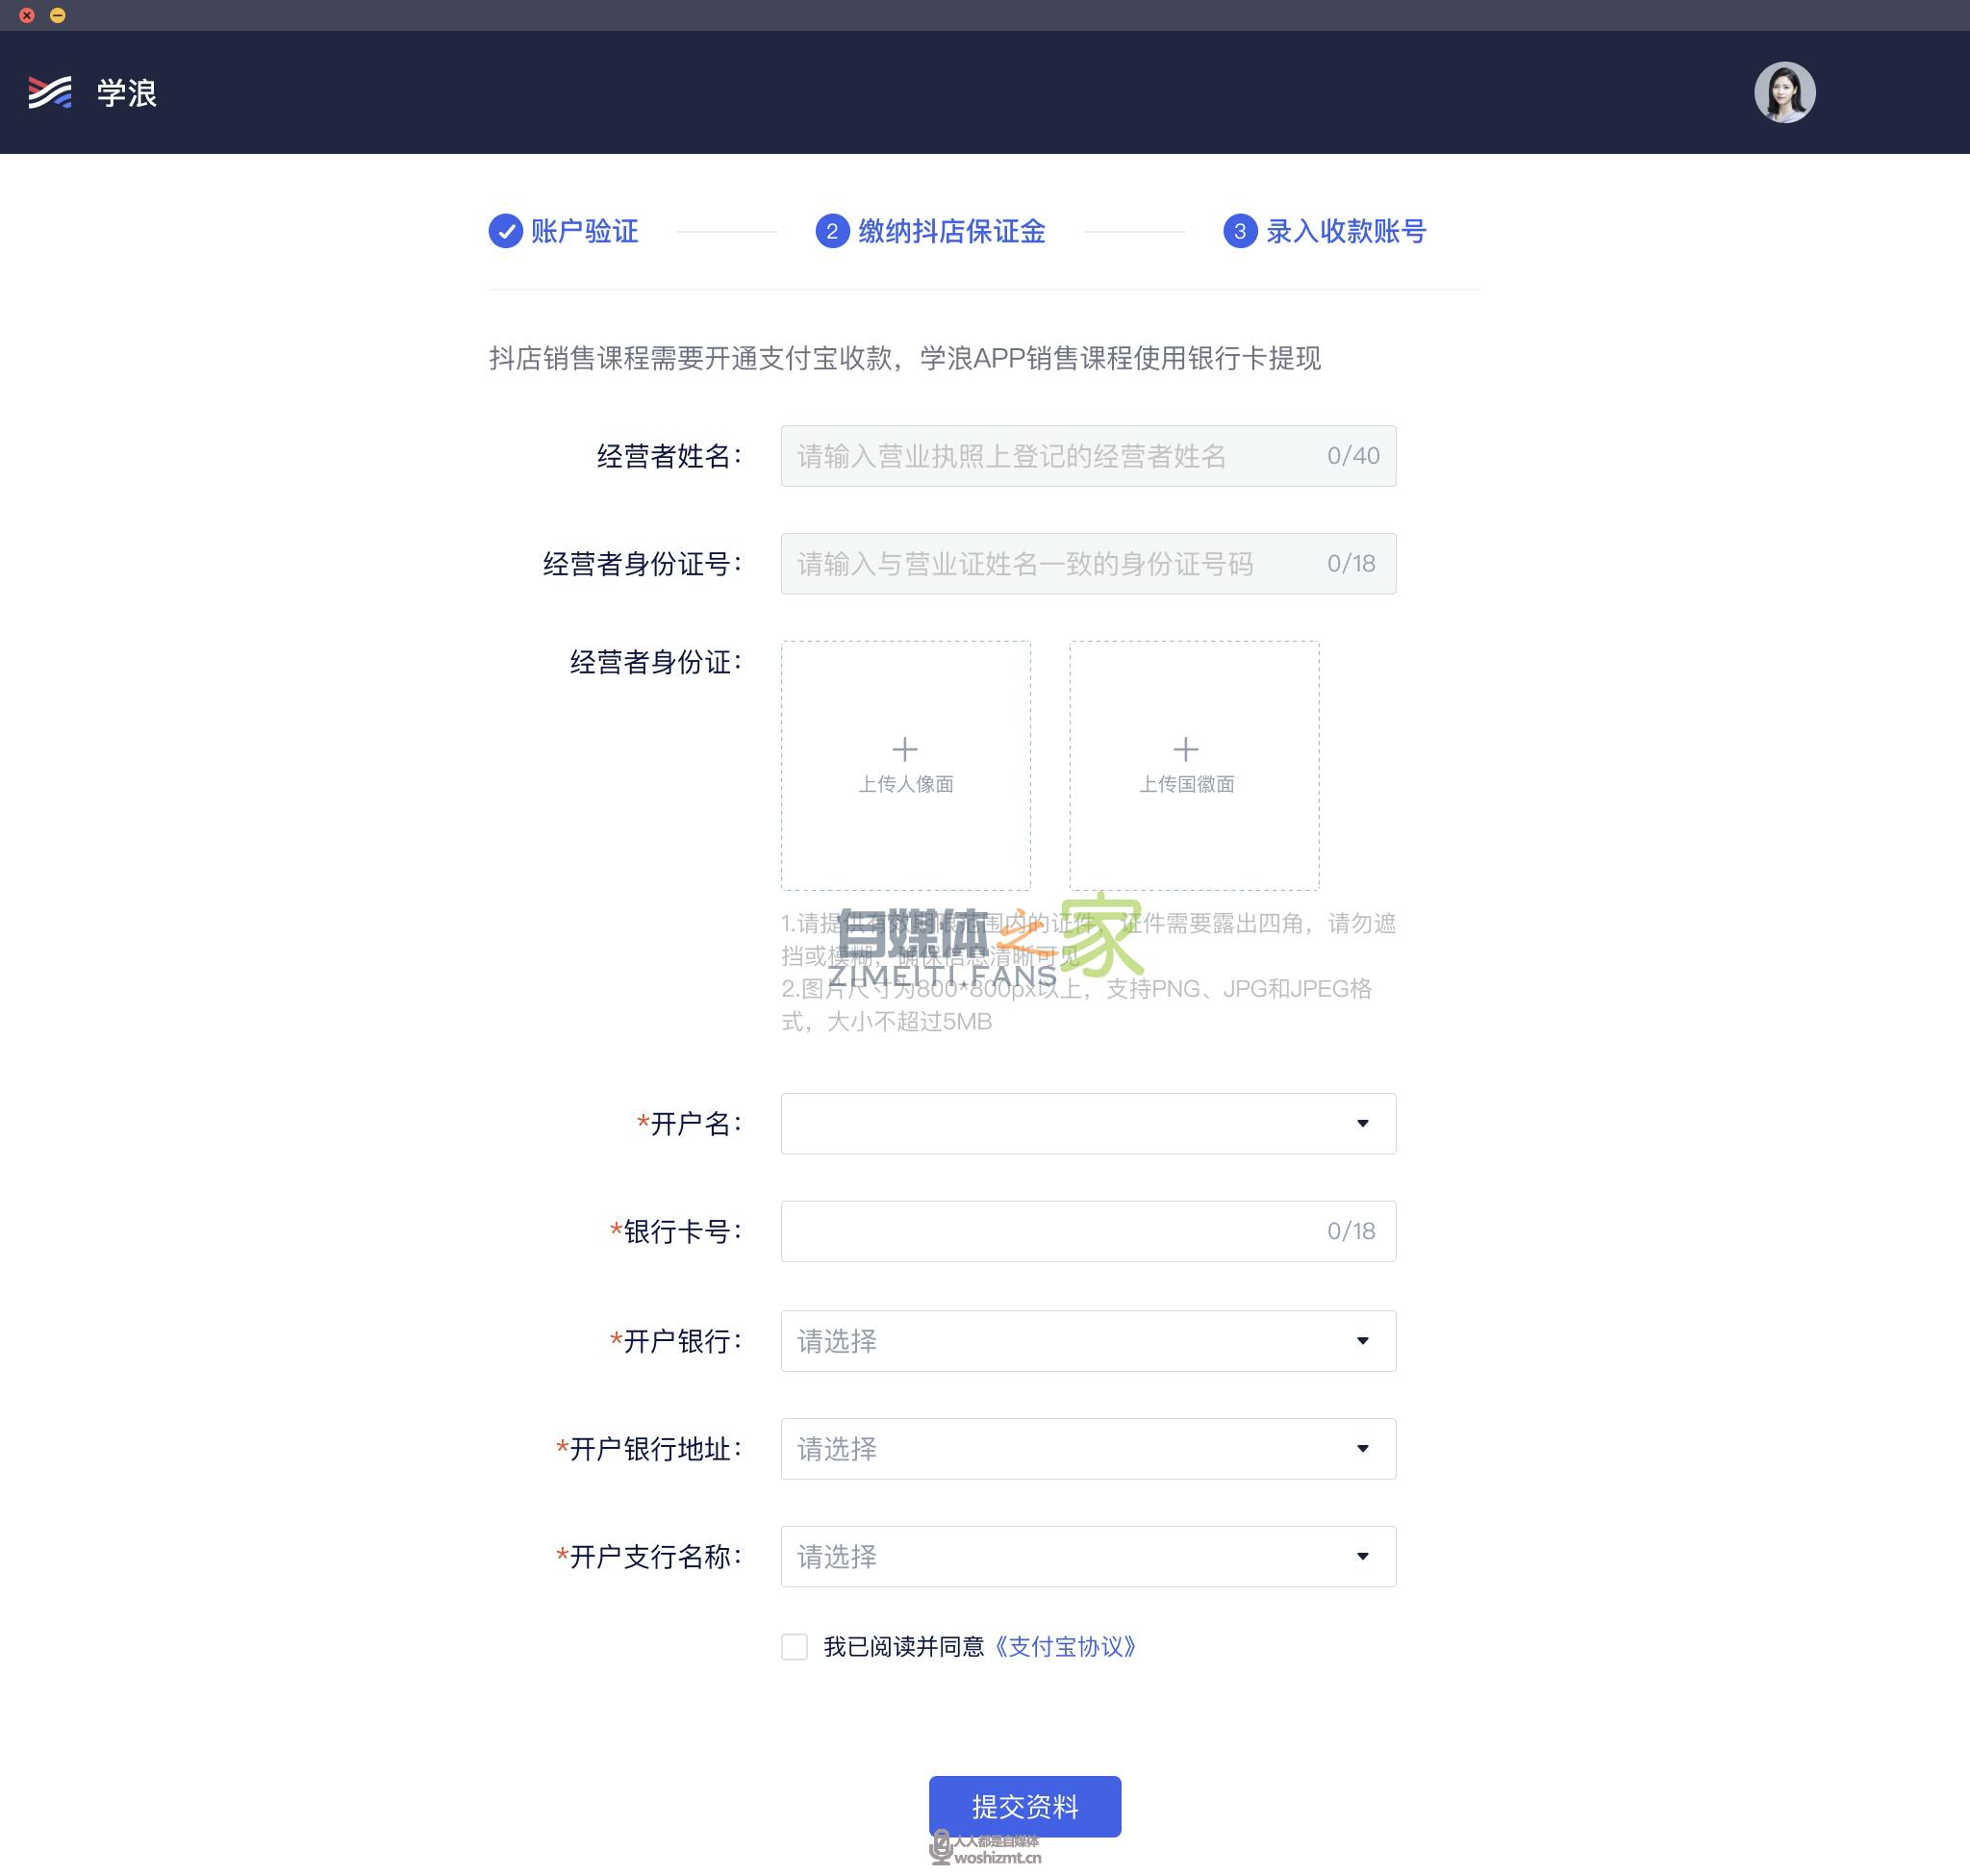Click the checkmark icon for 账户验证 step

(x=505, y=231)
